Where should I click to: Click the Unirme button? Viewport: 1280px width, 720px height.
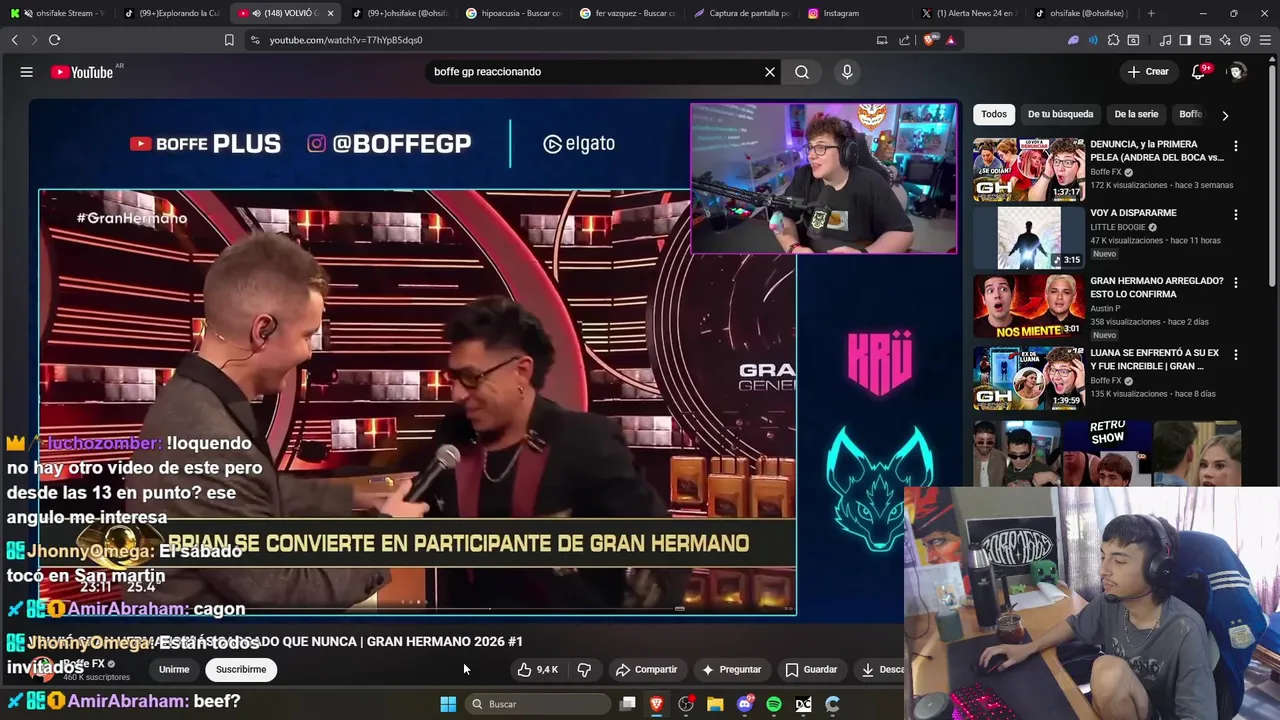pyautogui.click(x=174, y=669)
